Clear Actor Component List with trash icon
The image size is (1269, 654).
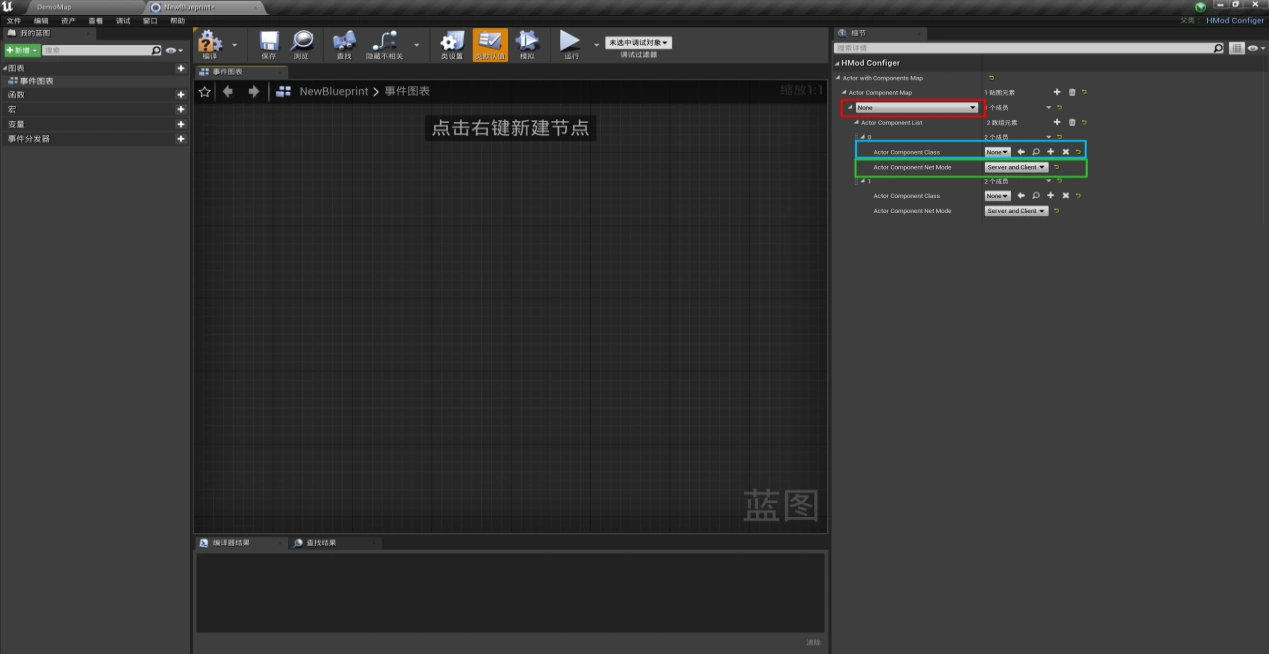[1072, 122]
